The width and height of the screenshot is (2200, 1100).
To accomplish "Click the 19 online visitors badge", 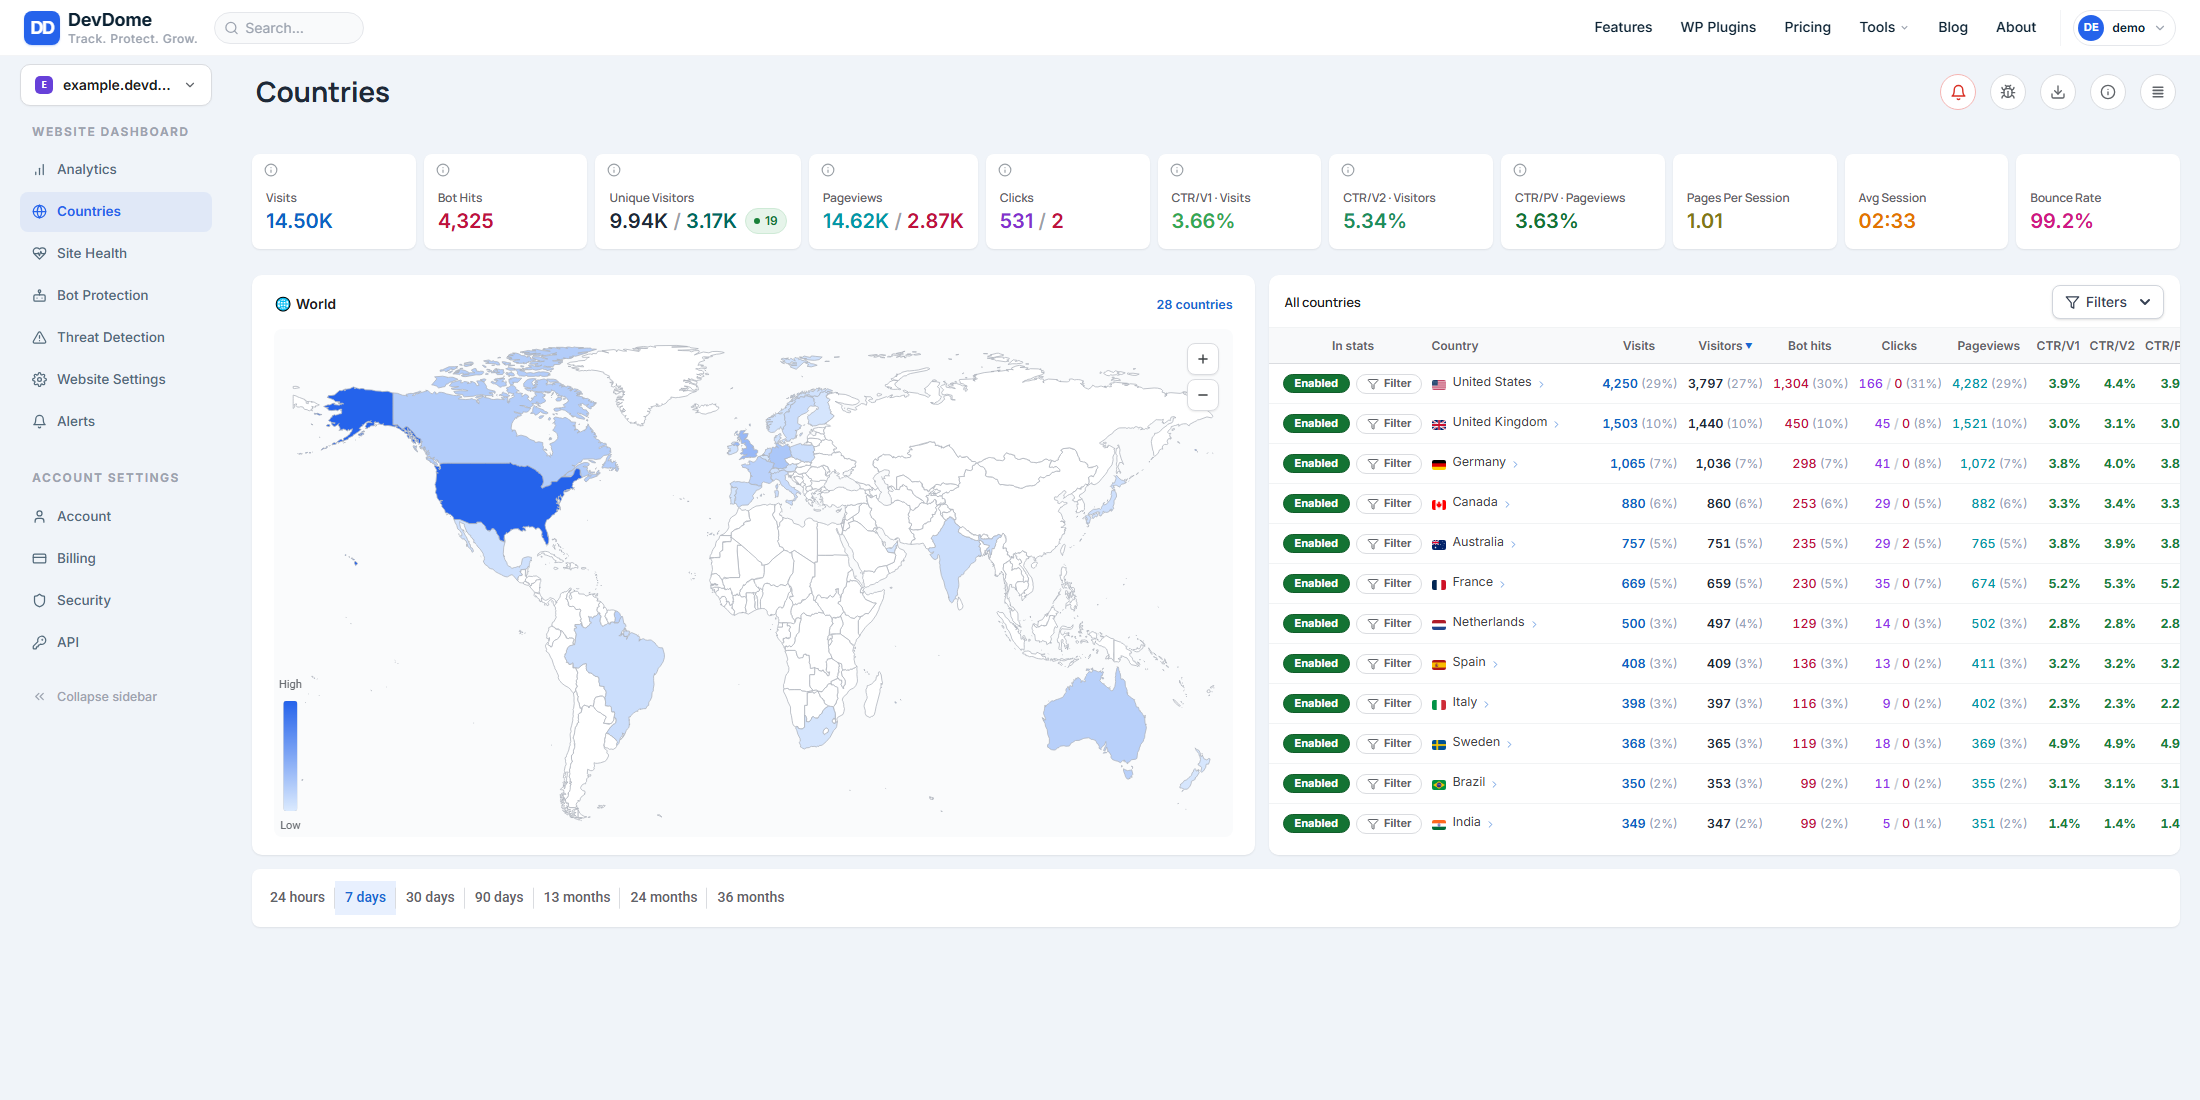I will tap(766, 221).
